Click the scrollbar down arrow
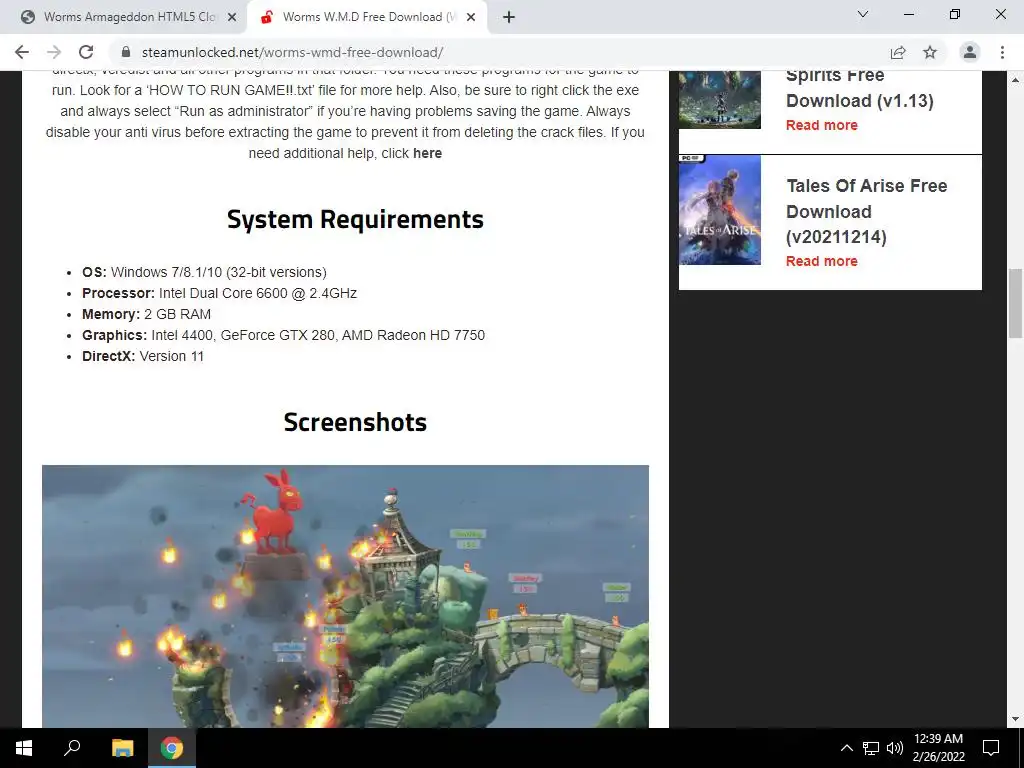Image resolution: width=1024 pixels, height=768 pixels. [1015, 719]
